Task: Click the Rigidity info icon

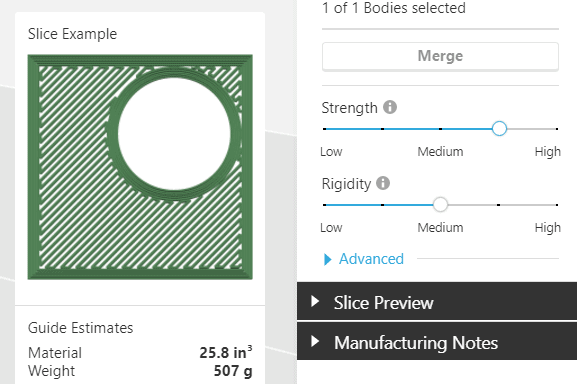Action: 383,183
